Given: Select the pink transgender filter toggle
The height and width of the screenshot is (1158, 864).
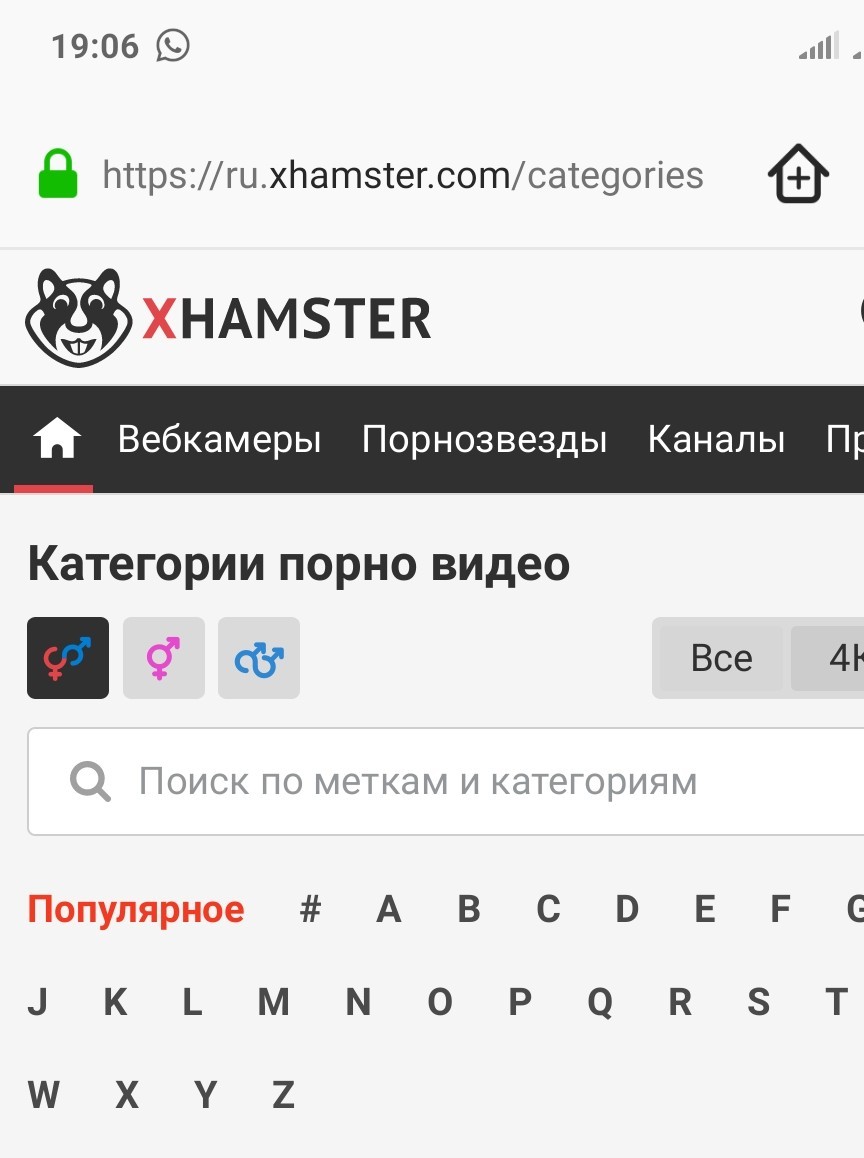Looking at the screenshot, I should [164, 658].
